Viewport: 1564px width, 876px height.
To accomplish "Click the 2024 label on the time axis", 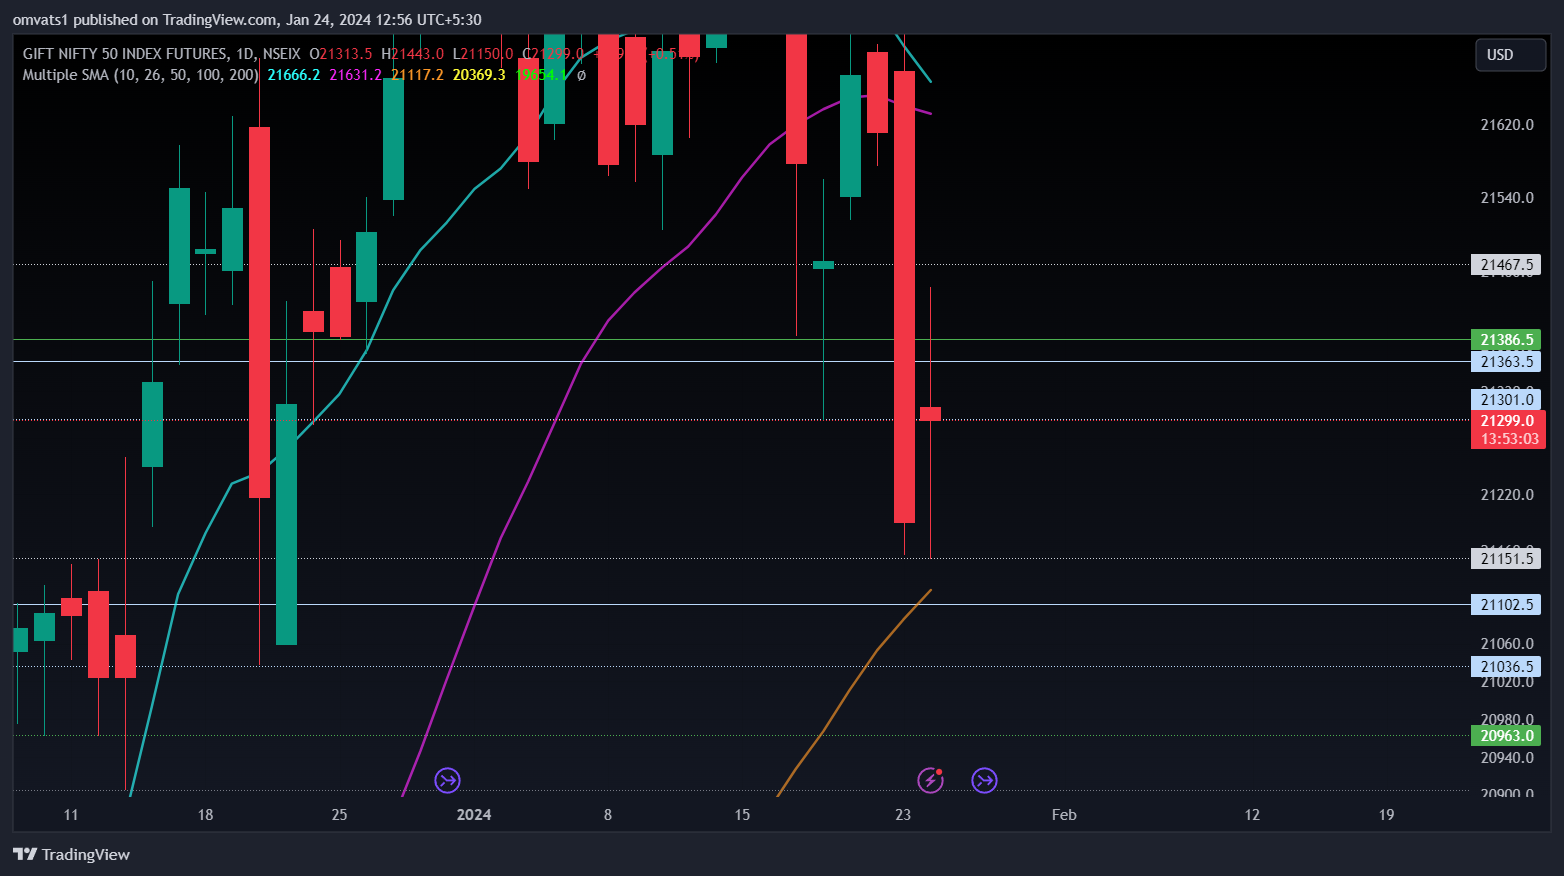I will [x=474, y=815].
